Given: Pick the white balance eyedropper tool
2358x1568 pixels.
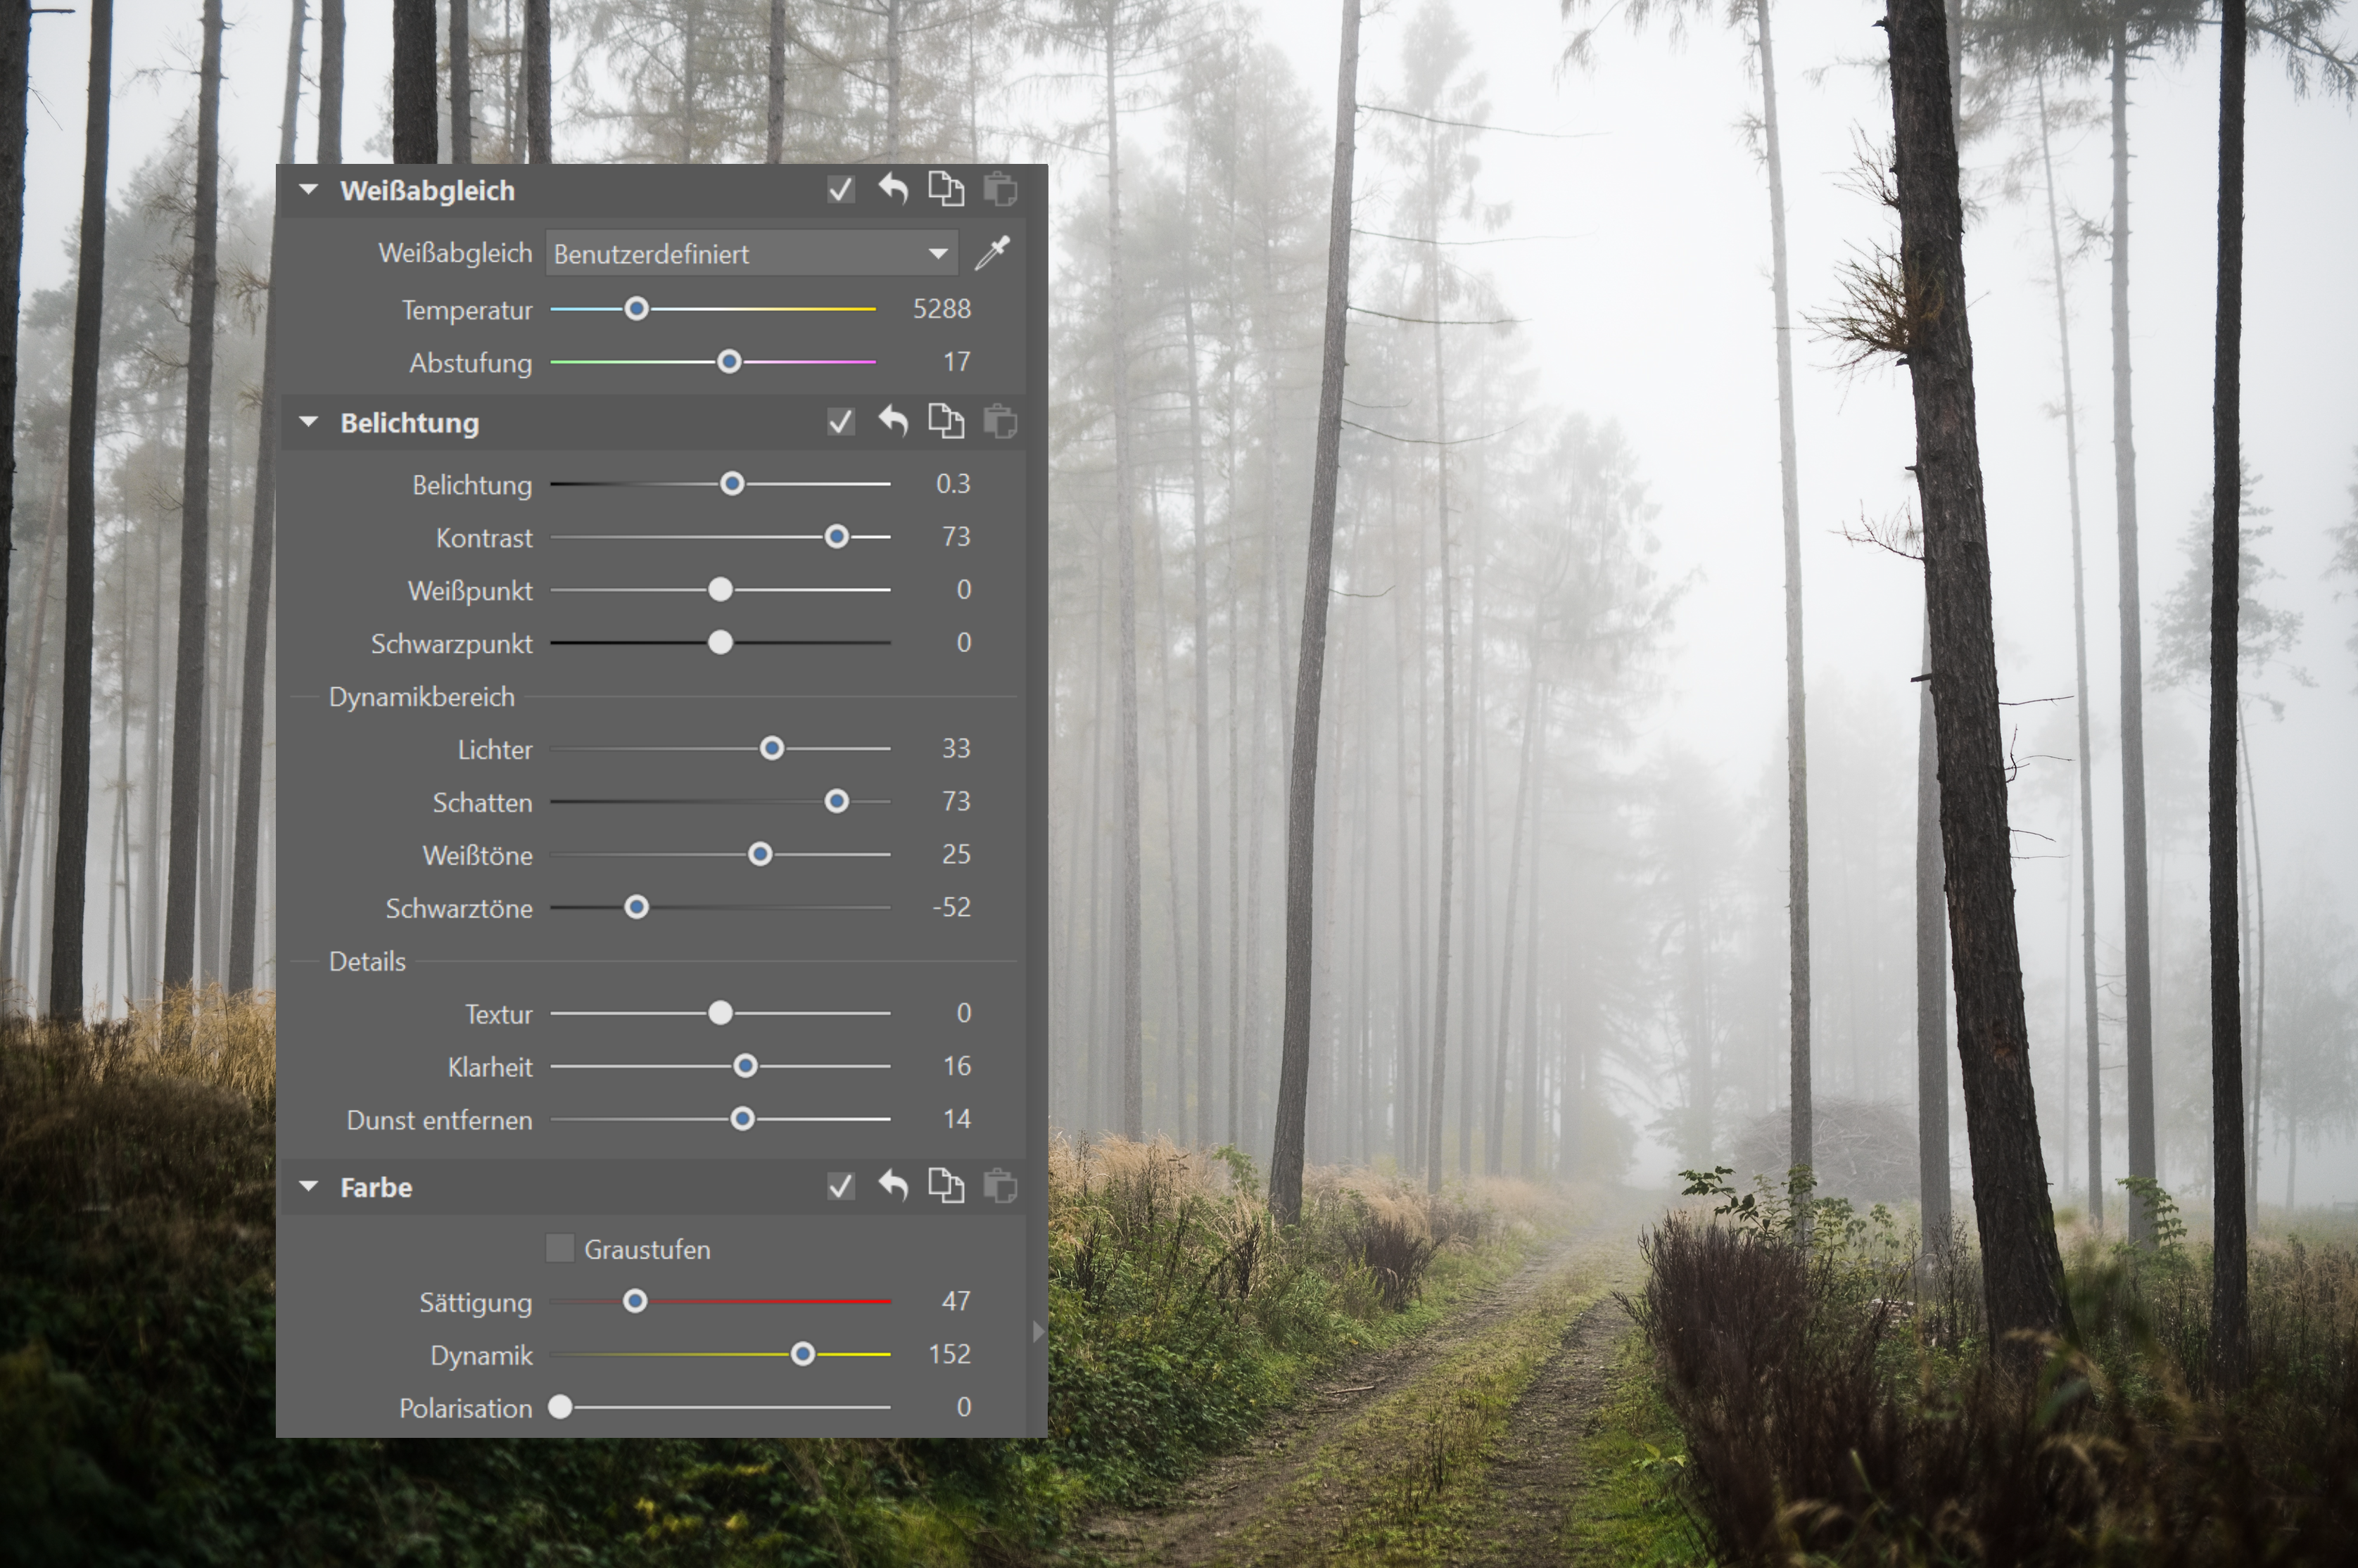Looking at the screenshot, I should tap(992, 253).
